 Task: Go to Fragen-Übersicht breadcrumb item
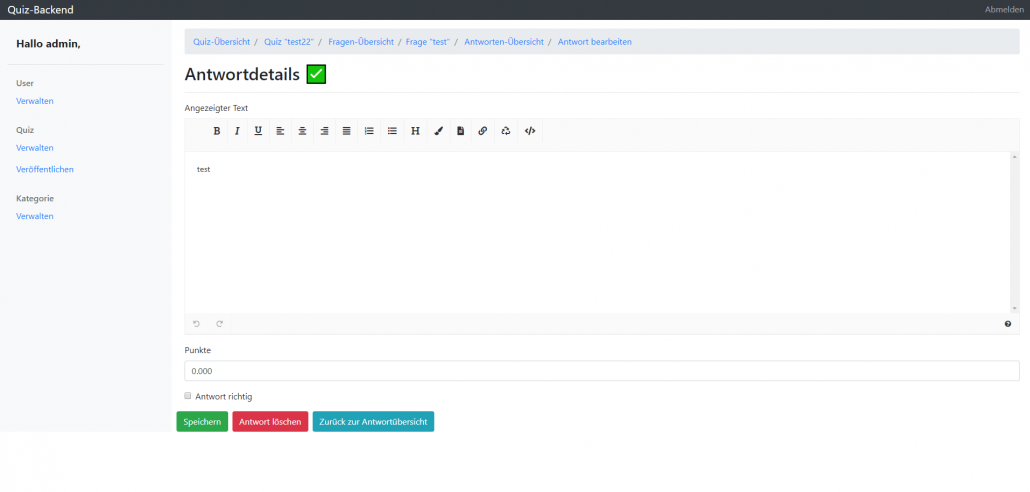point(361,42)
